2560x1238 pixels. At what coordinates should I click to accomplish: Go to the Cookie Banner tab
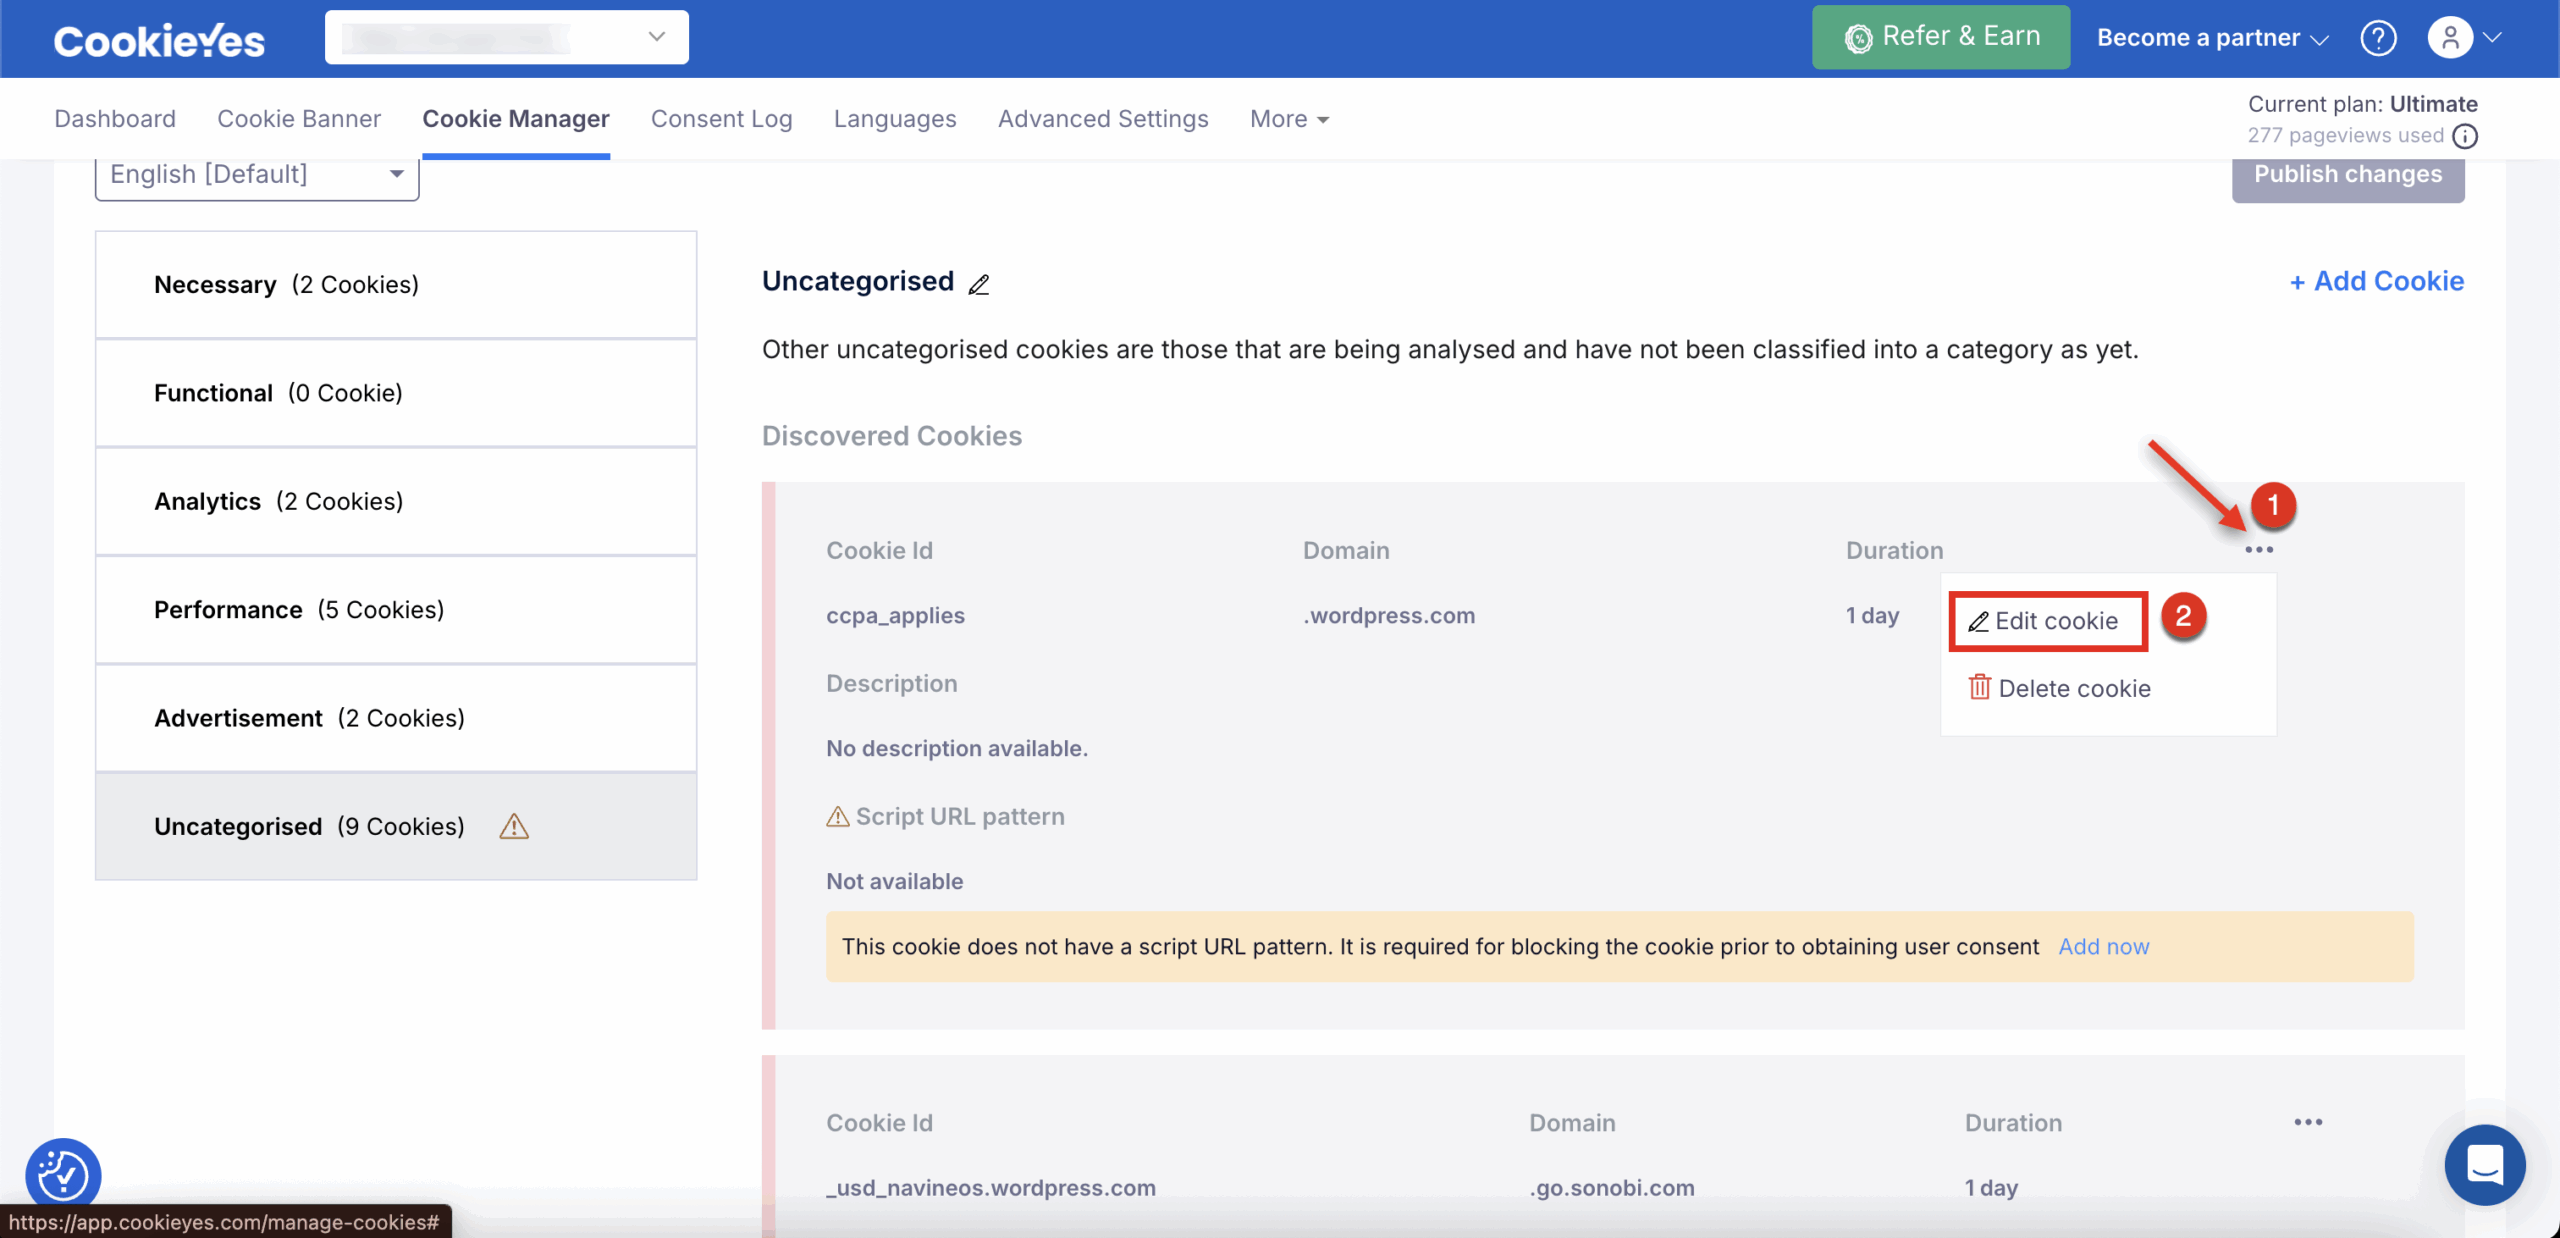[x=299, y=119]
